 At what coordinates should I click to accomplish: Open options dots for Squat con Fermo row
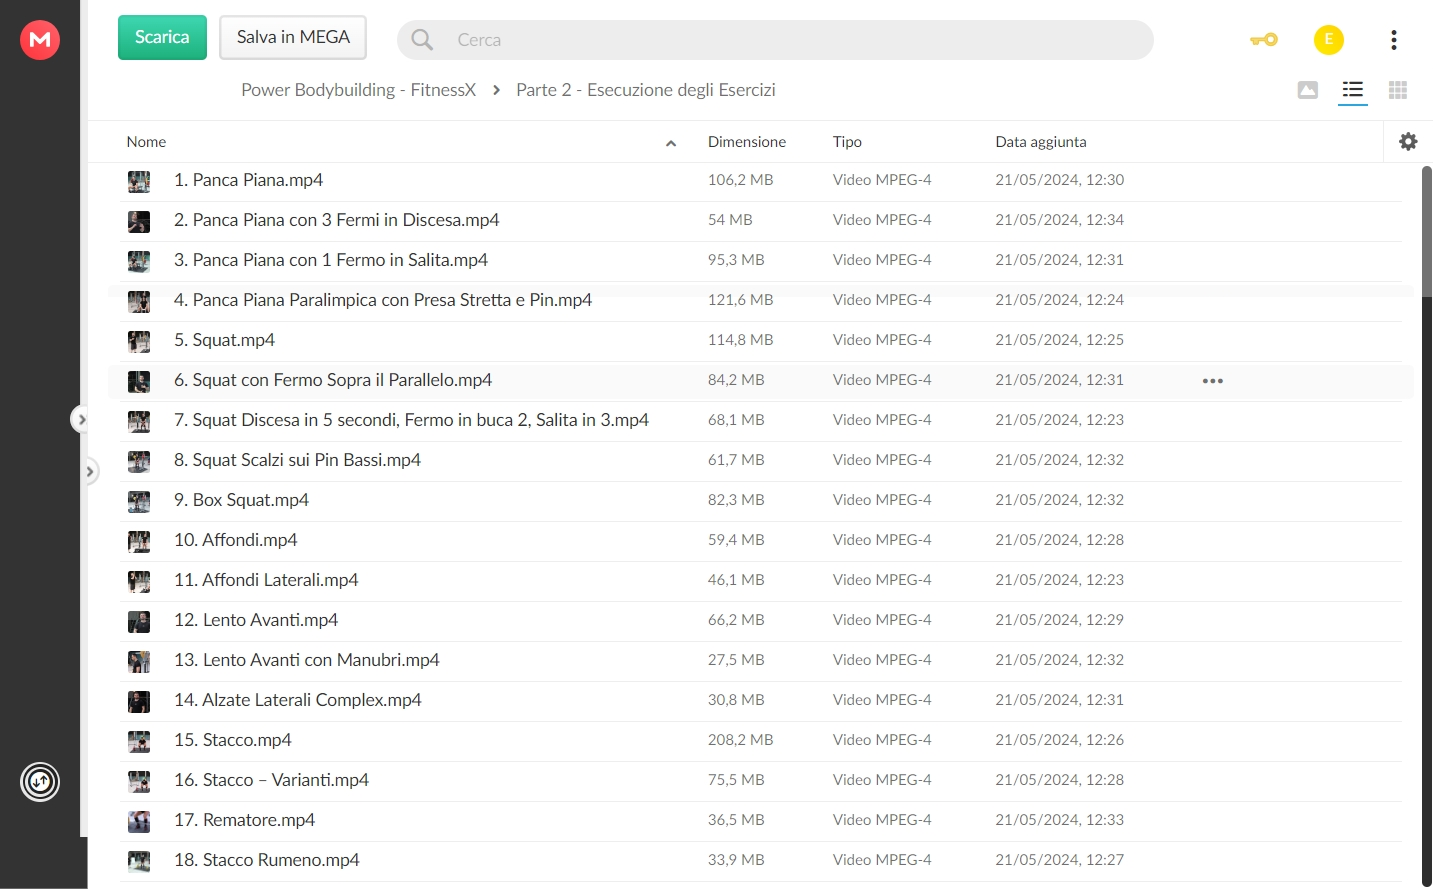[x=1213, y=381]
